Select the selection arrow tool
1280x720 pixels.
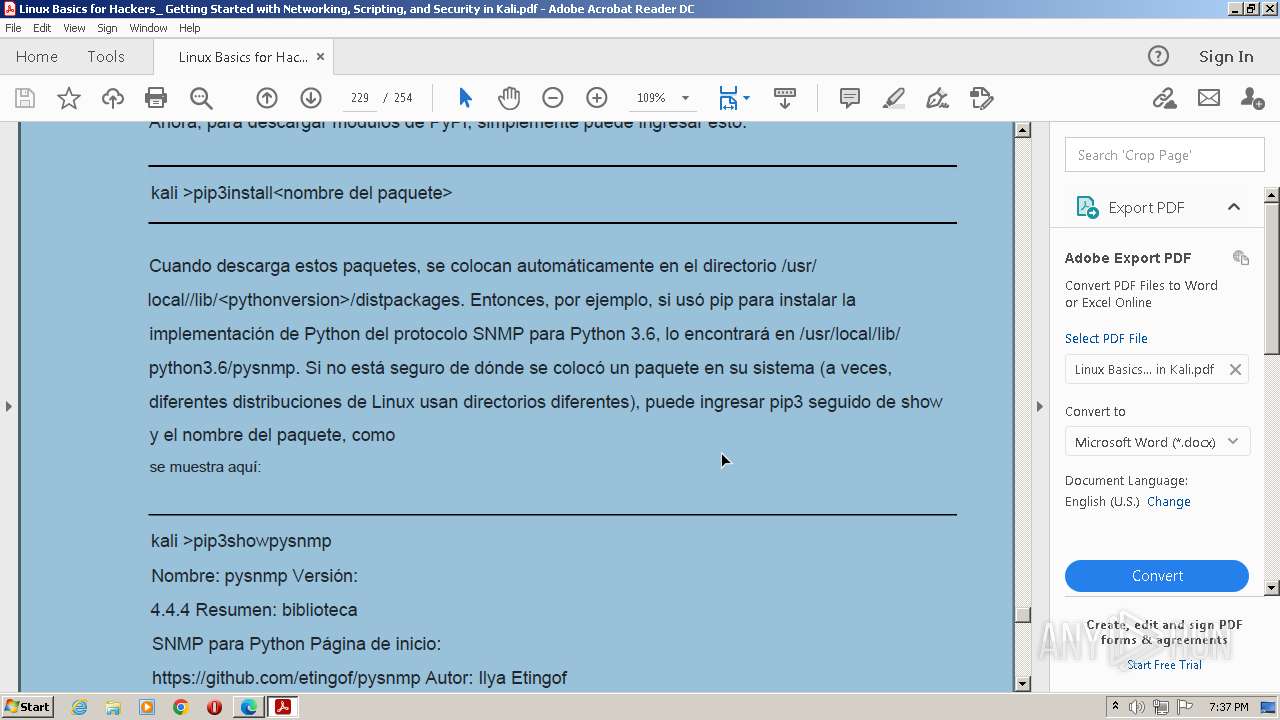tap(465, 98)
